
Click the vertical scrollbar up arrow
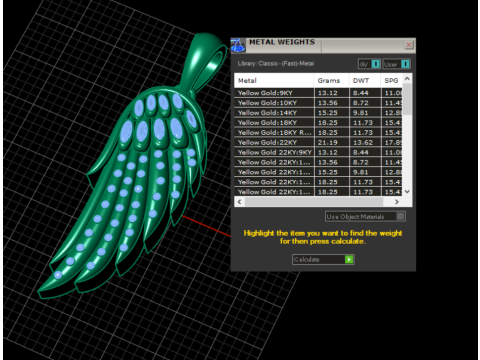click(407, 79)
